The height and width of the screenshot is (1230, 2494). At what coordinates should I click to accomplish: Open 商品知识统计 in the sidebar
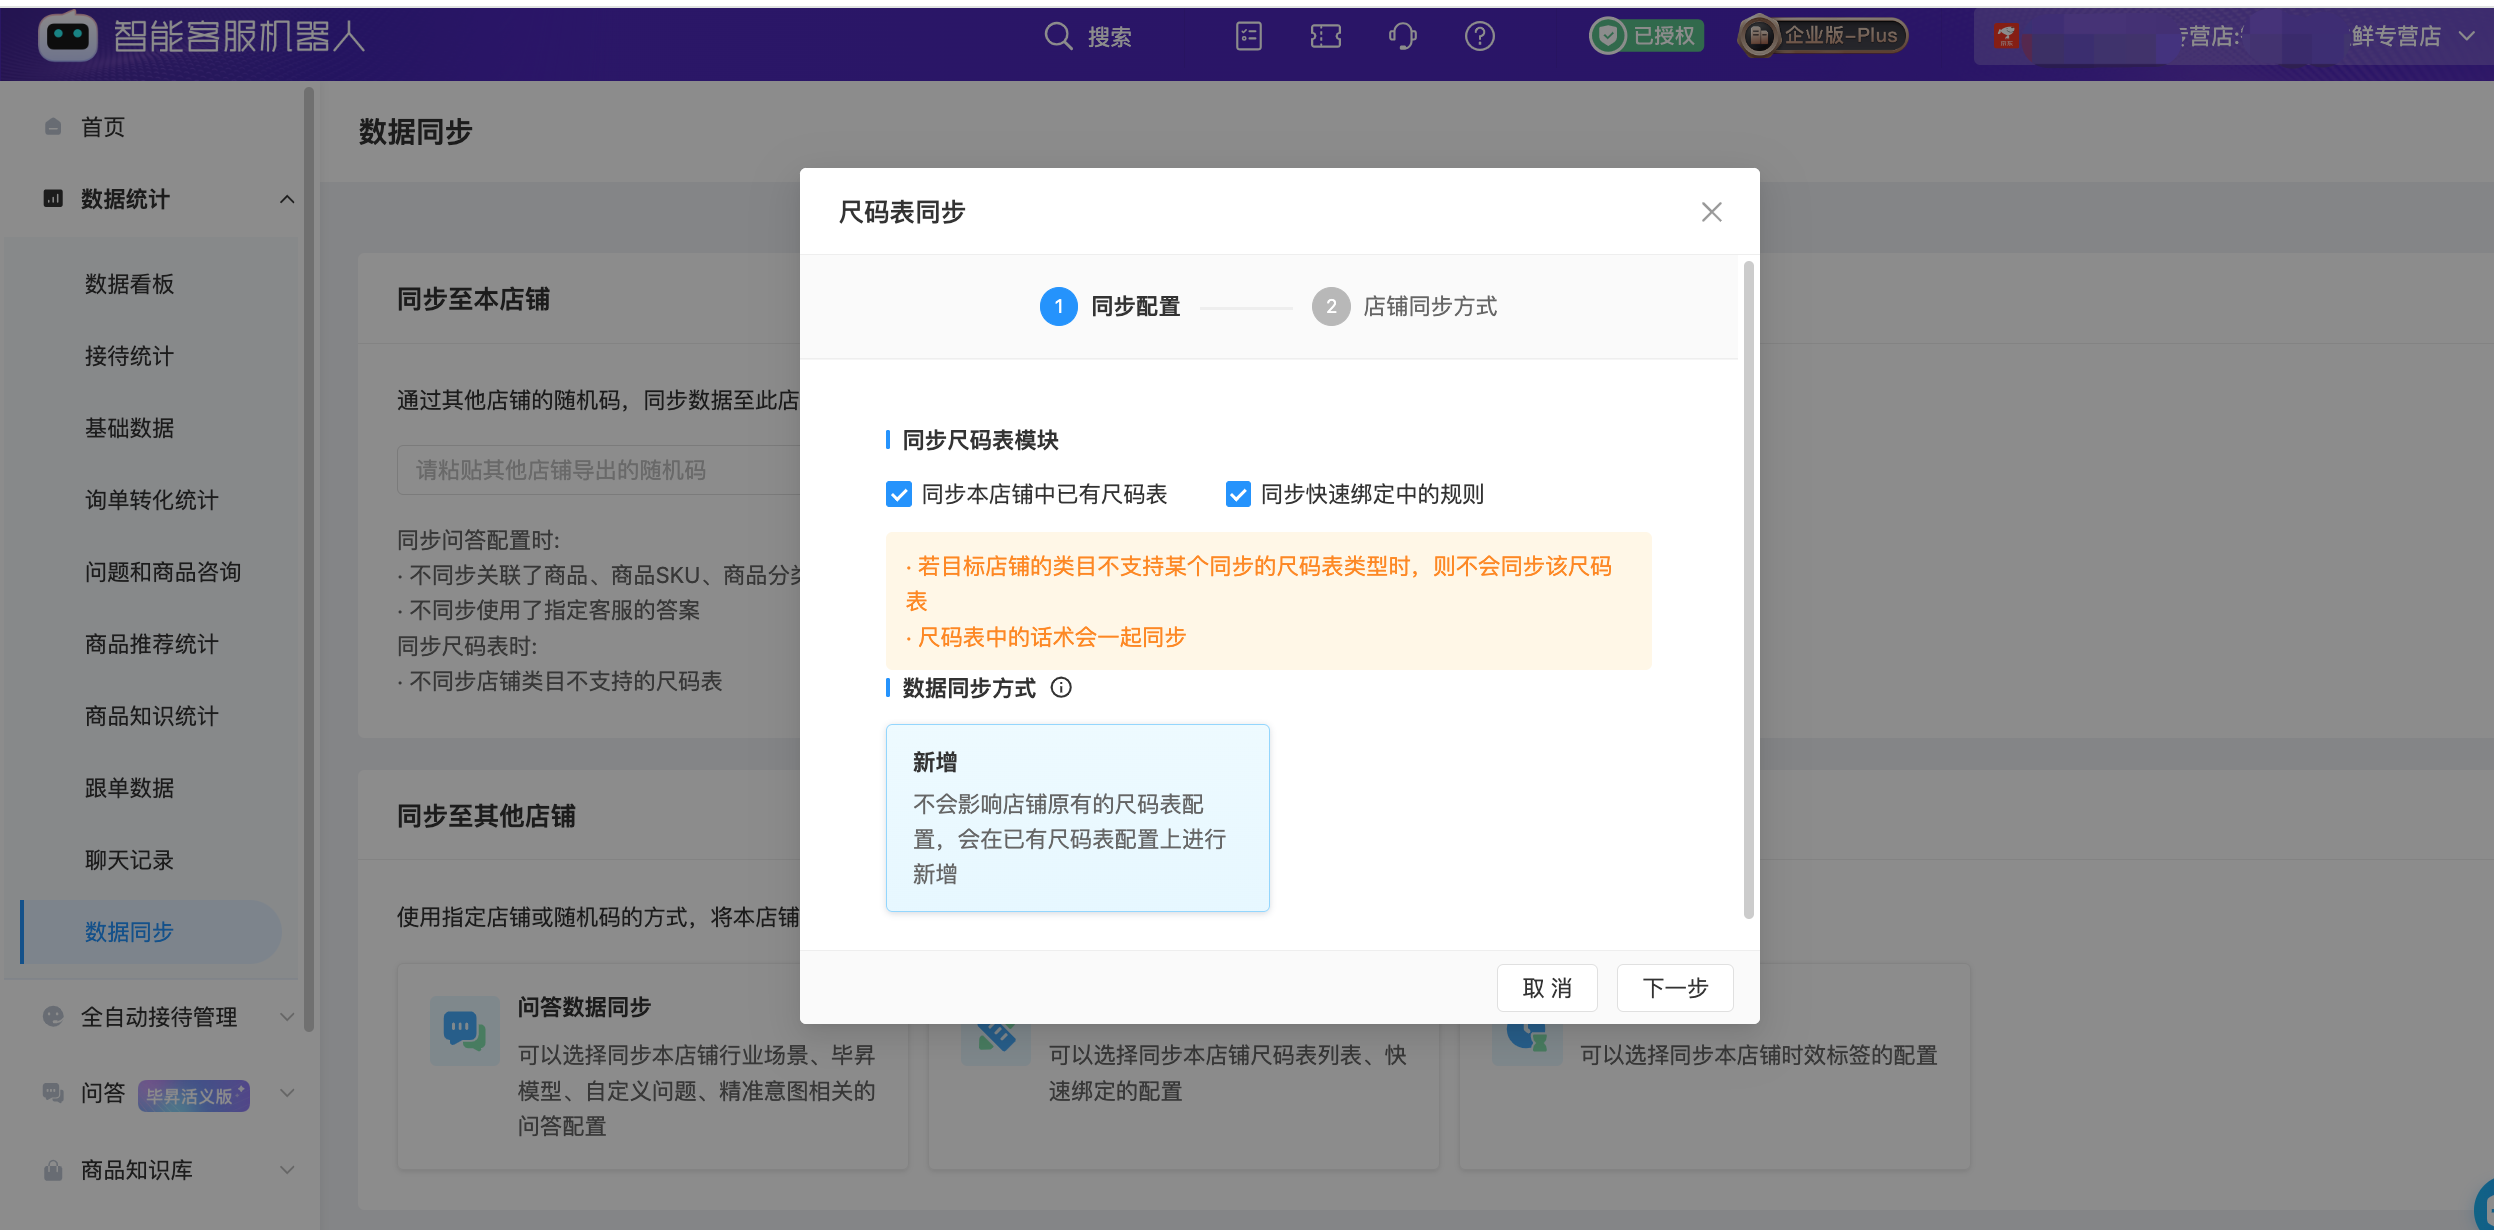click(x=150, y=716)
